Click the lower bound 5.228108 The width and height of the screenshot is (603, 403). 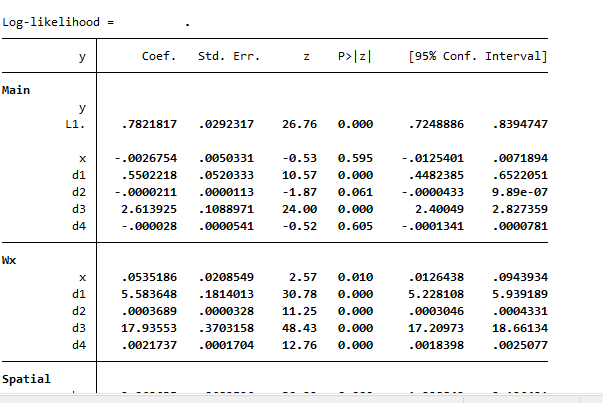pos(436,294)
